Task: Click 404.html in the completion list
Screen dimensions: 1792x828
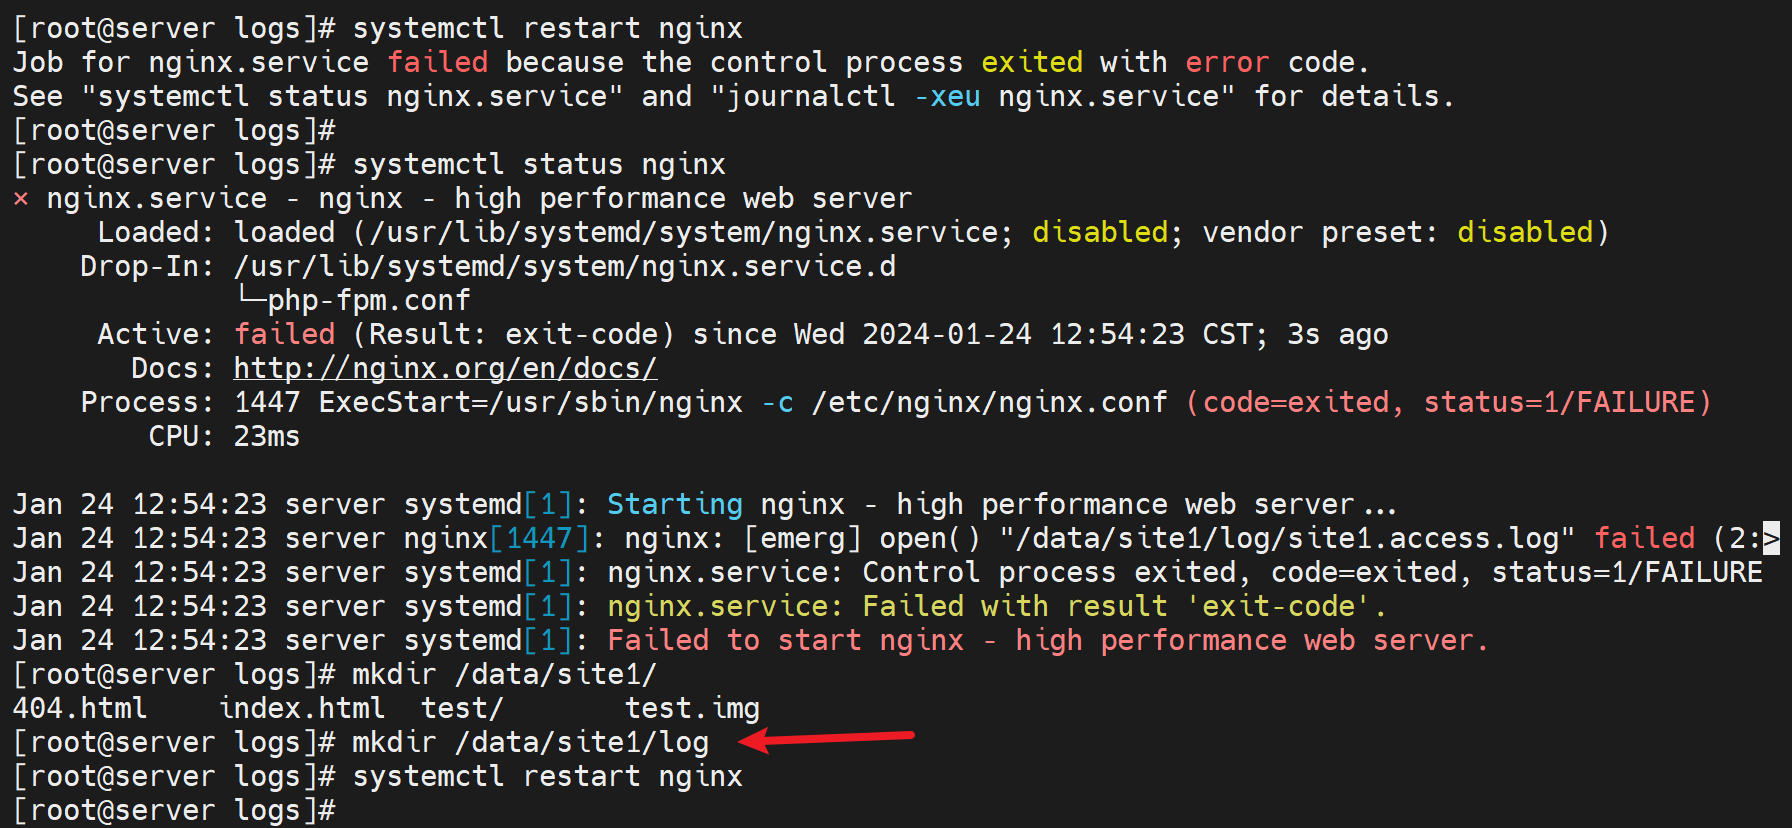Action: point(80,708)
